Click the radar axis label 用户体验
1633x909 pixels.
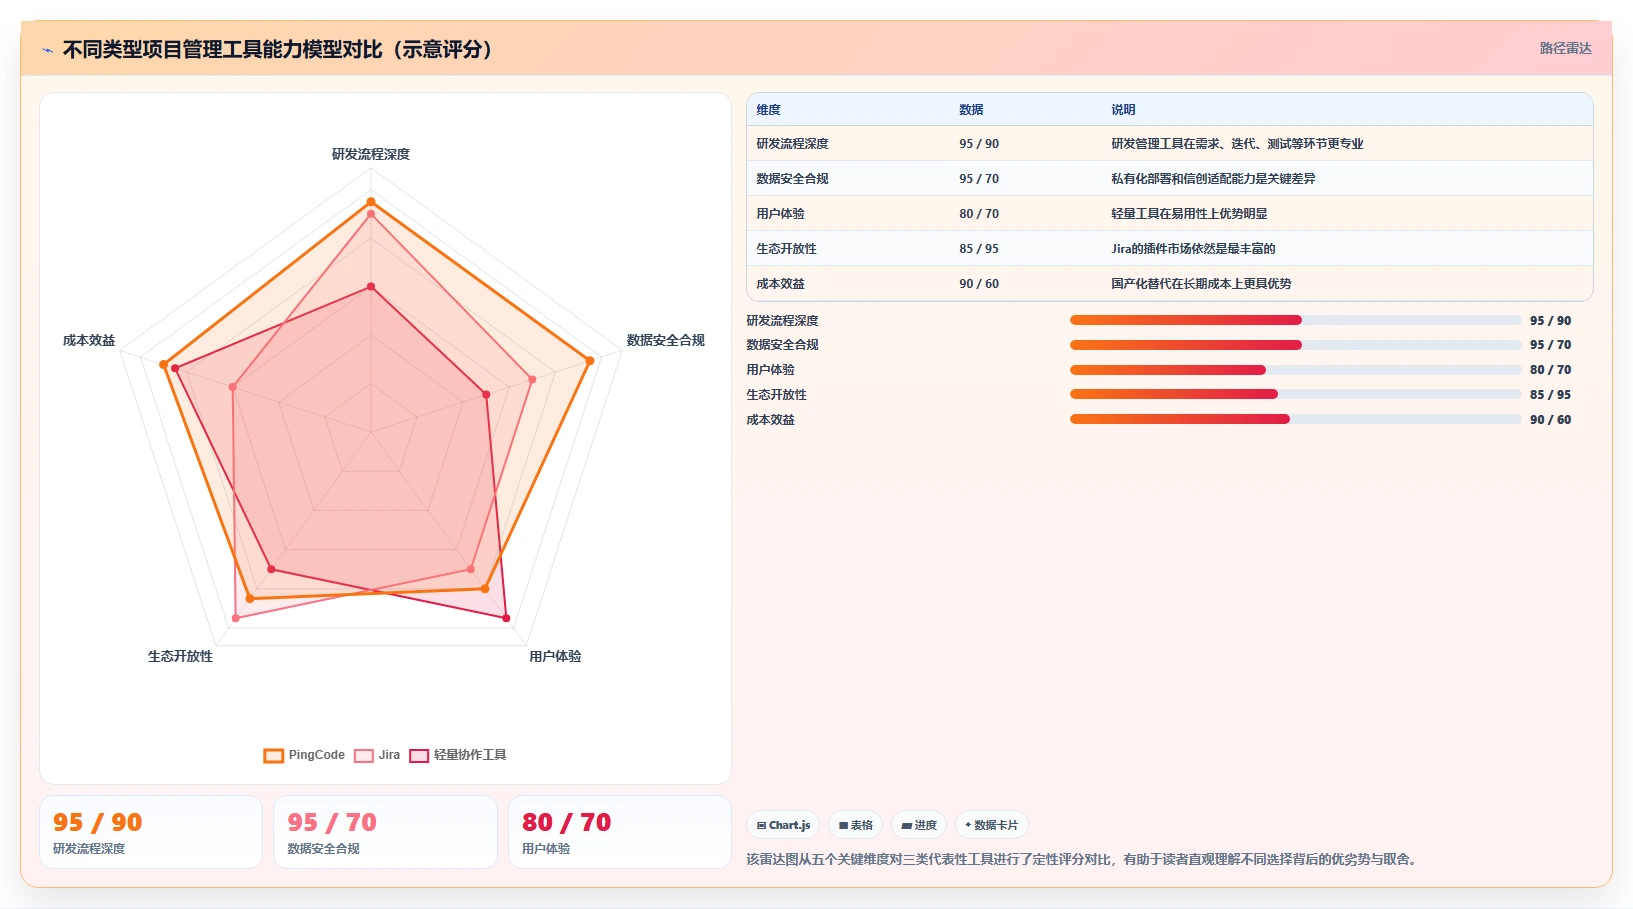pyautogui.click(x=555, y=656)
